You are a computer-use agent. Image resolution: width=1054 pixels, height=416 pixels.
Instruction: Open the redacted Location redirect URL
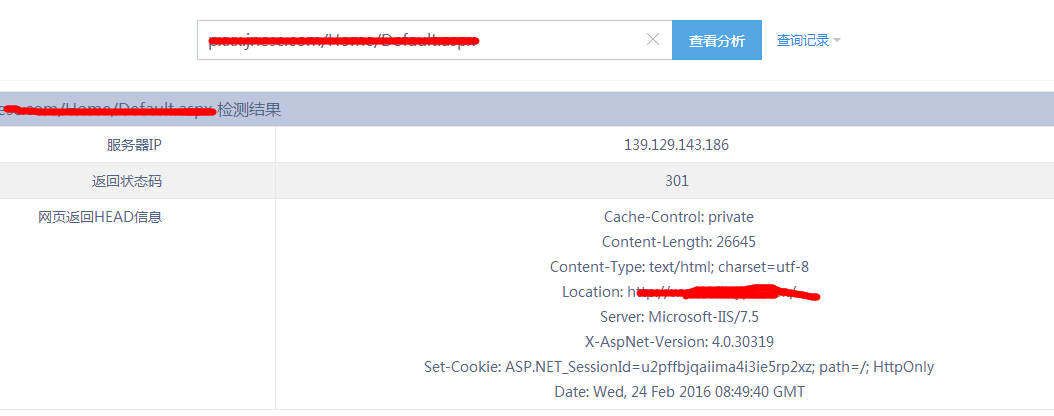pos(720,292)
